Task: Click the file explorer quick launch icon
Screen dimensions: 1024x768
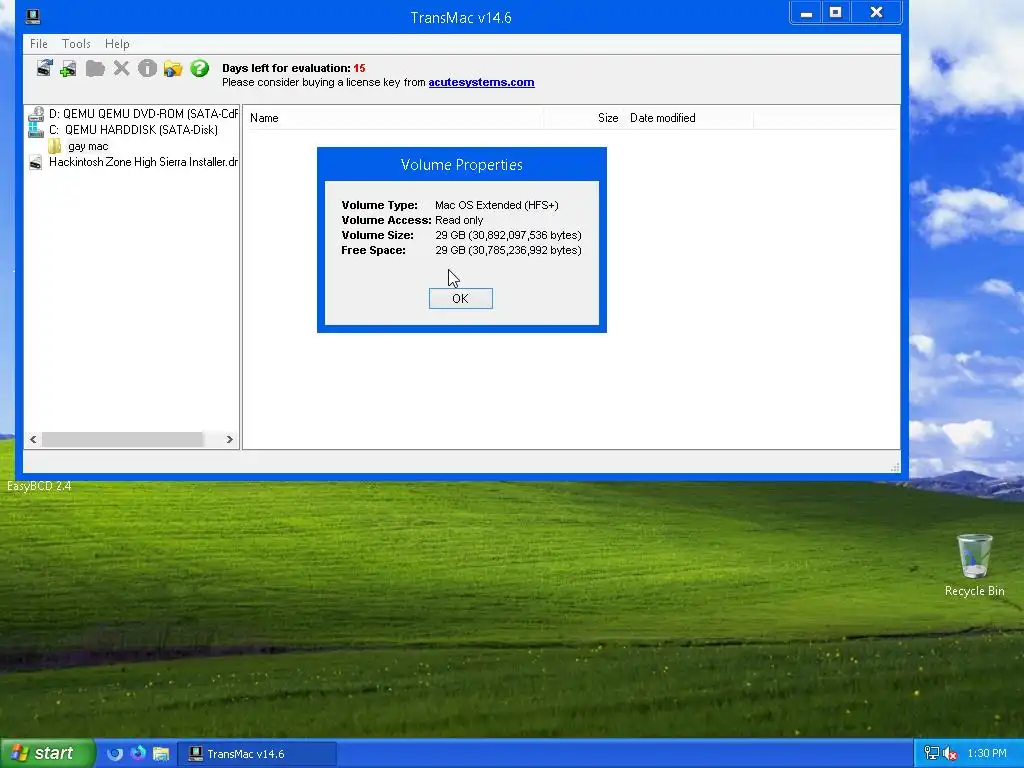Action: 161,754
